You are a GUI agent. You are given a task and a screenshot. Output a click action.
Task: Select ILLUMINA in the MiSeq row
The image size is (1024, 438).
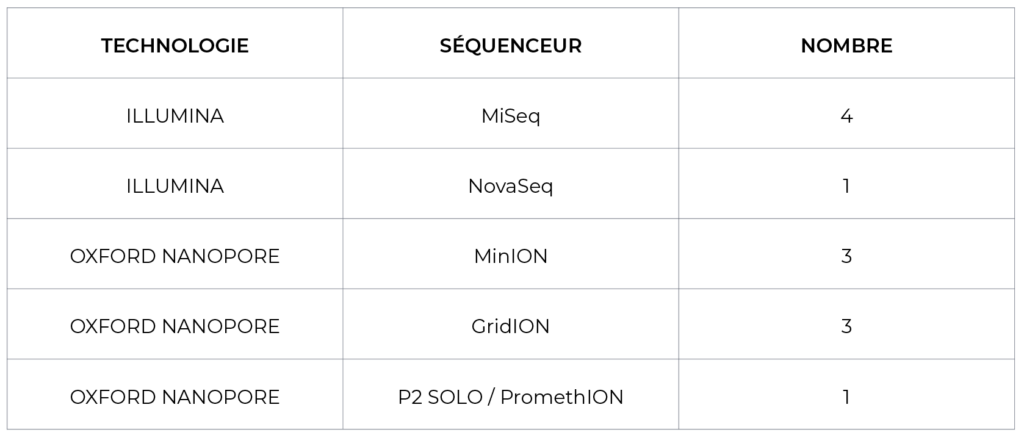175,116
